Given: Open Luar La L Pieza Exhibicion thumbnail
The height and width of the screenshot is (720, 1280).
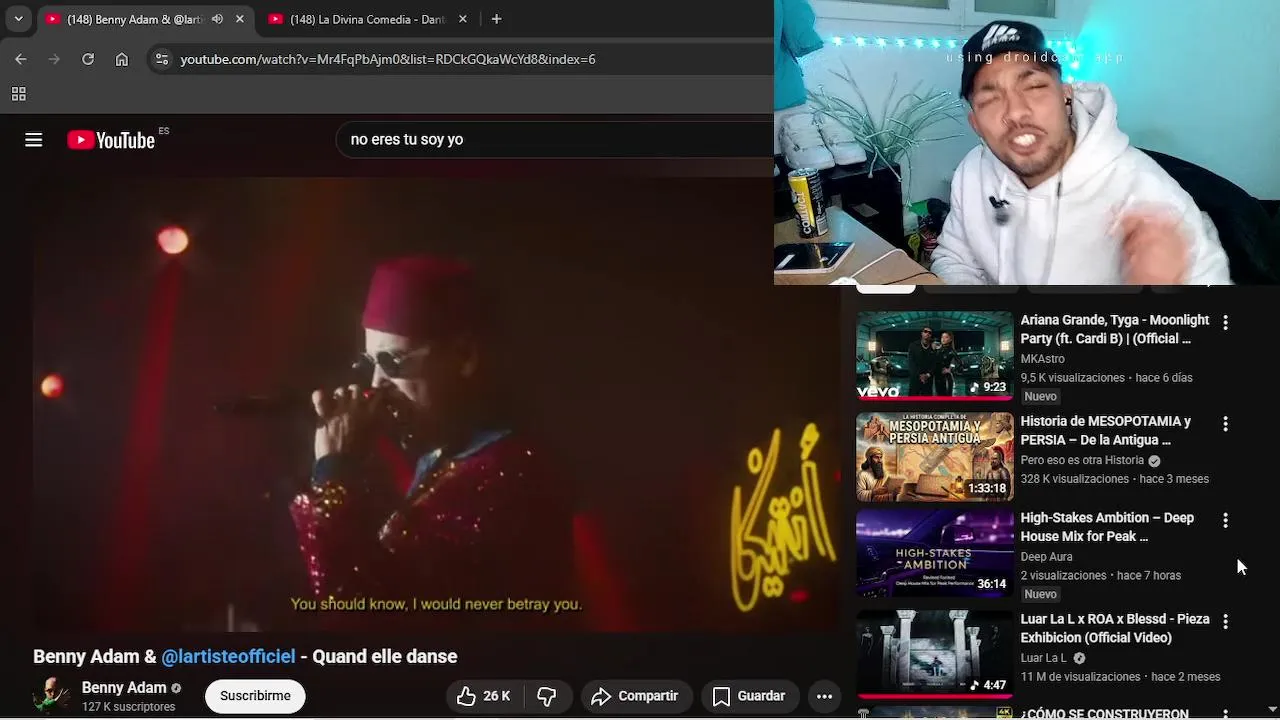Looking at the screenshot, I should [934, 654].
